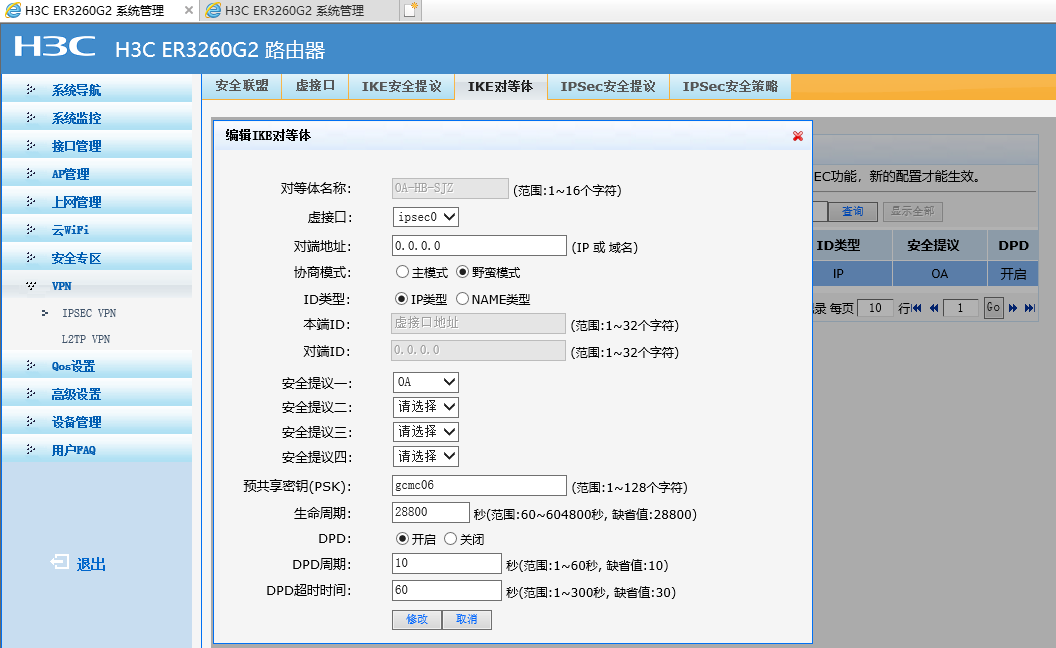Open the 用户FAQ menu
The image size is (1056, 648).
click(97, 450)
